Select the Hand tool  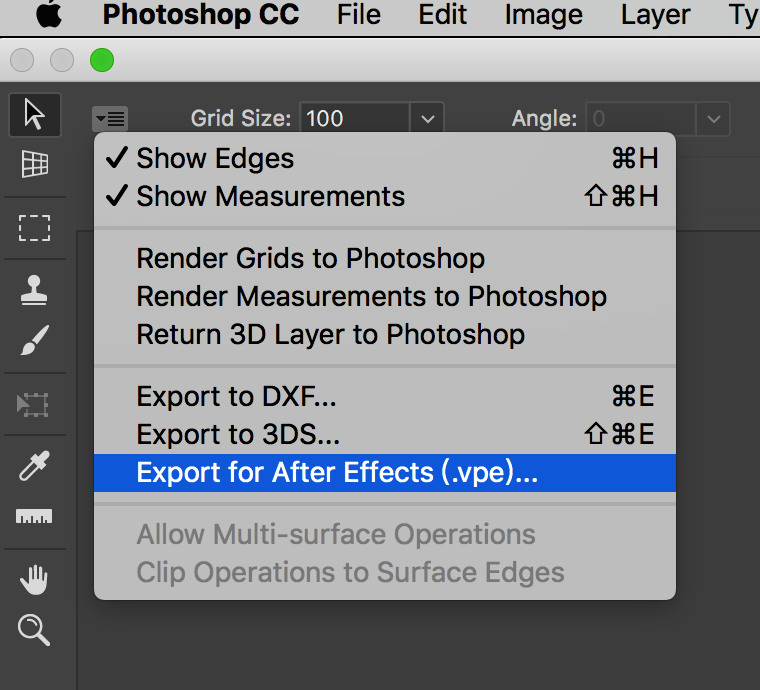[x=35, y=580]
